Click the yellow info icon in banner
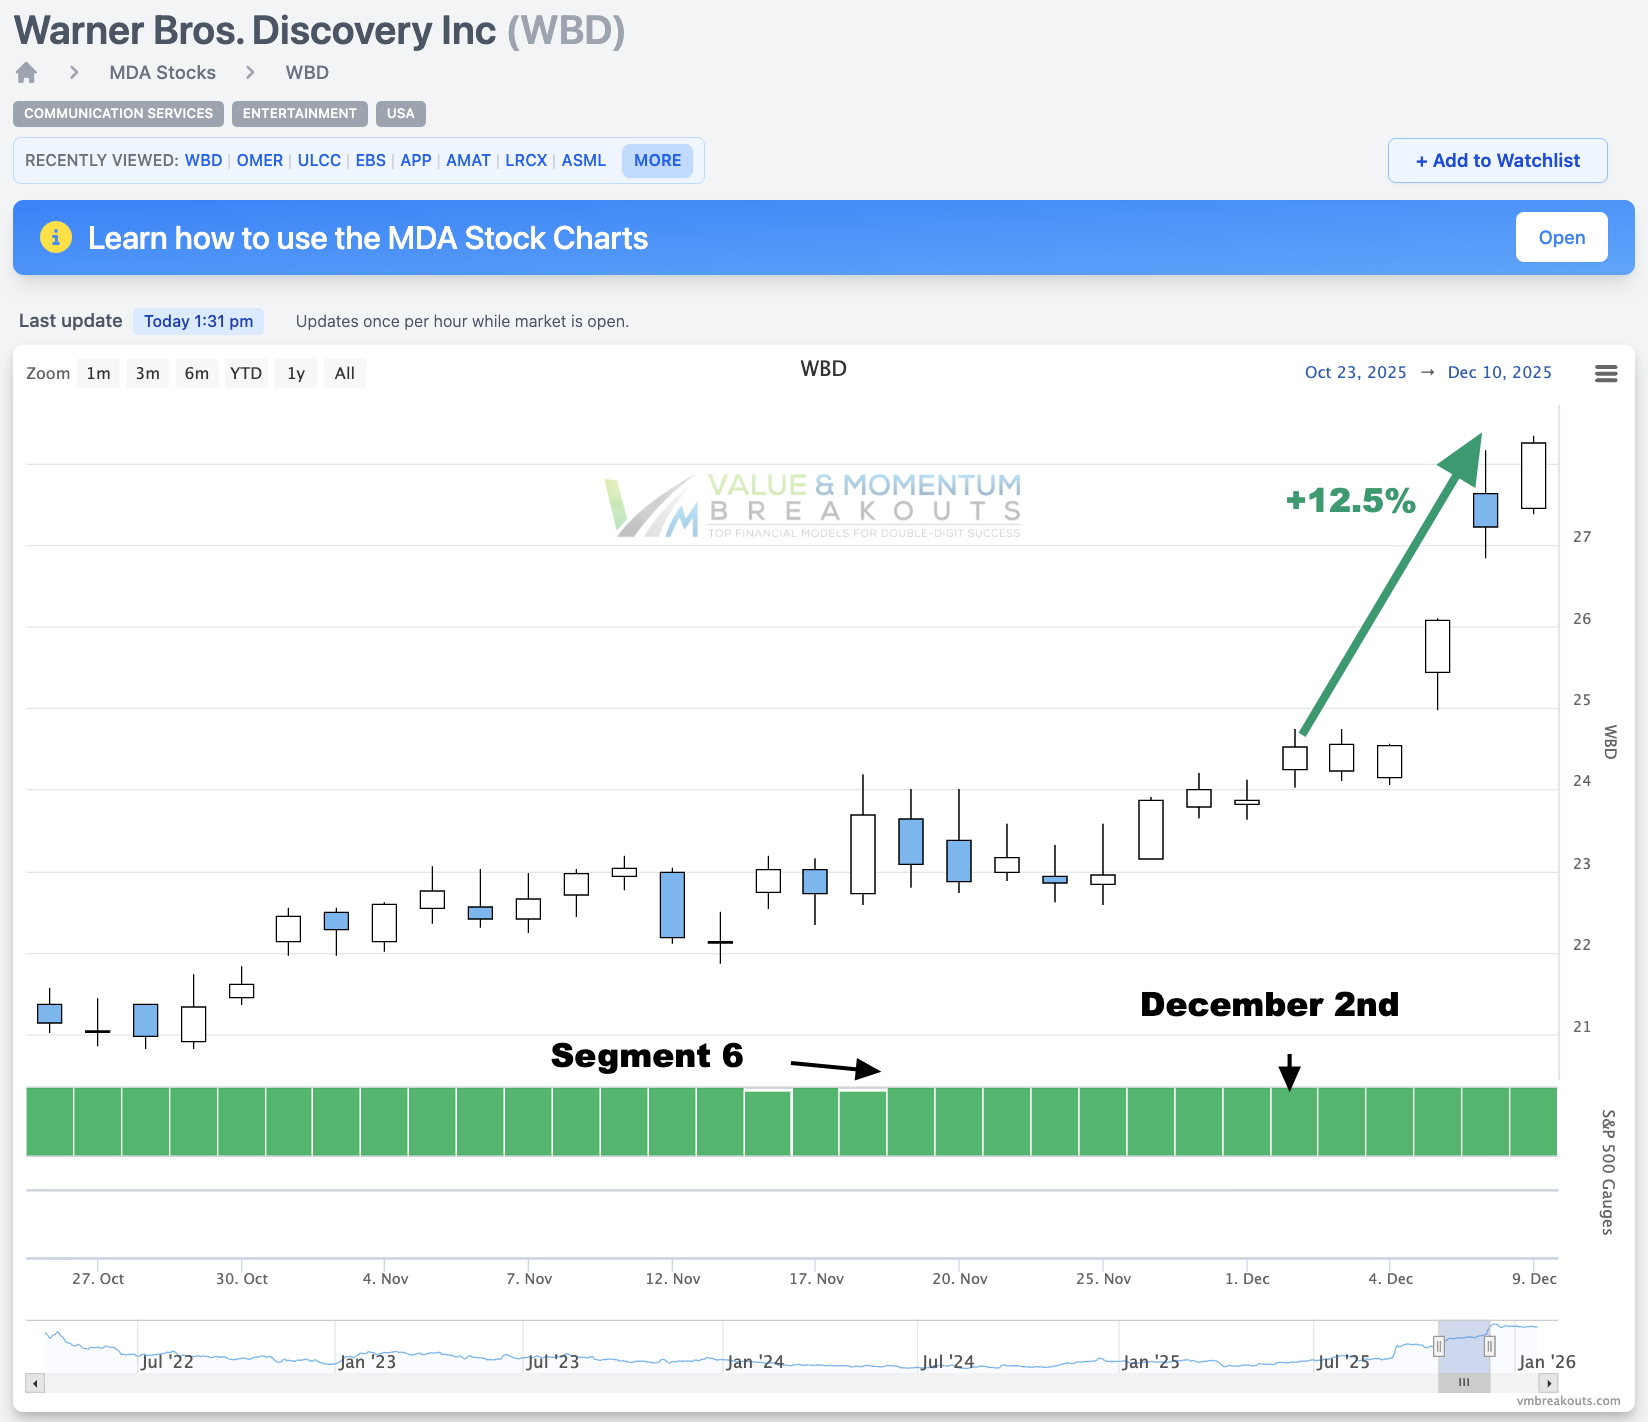1648x1422 pixels. tap(56, 237)
